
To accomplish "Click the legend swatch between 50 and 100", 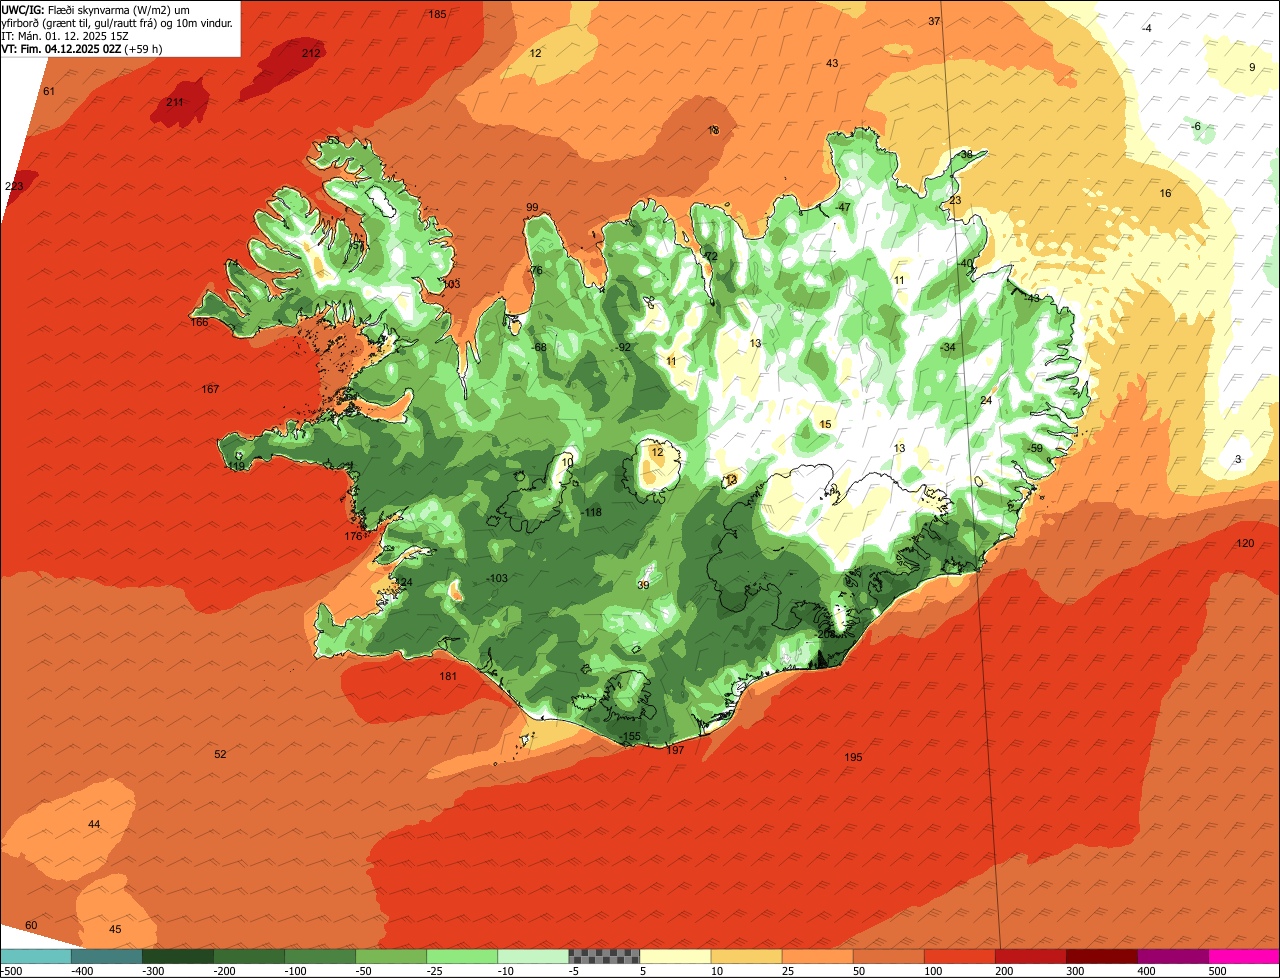I will click(x=888, y=956).
